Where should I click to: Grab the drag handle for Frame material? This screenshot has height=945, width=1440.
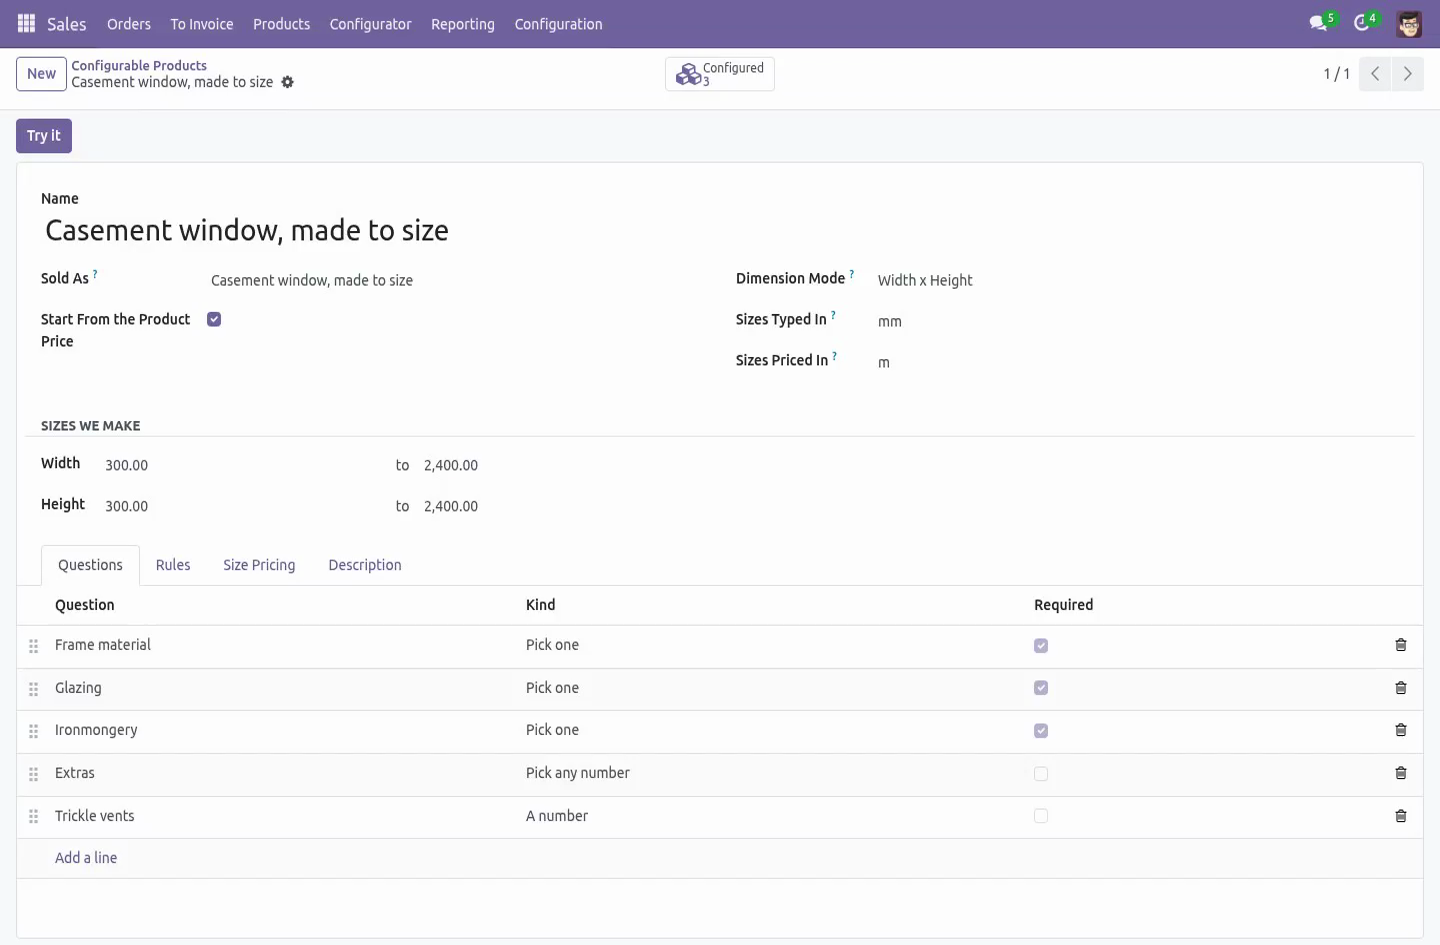point(33,646)
